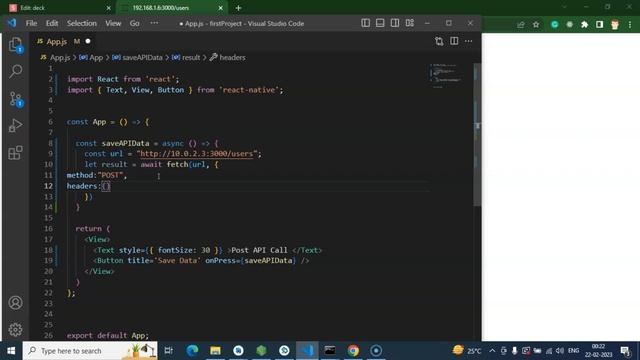Open a new browser tab
The width and height of the screenshot is (640, 360).
(238, 8)
